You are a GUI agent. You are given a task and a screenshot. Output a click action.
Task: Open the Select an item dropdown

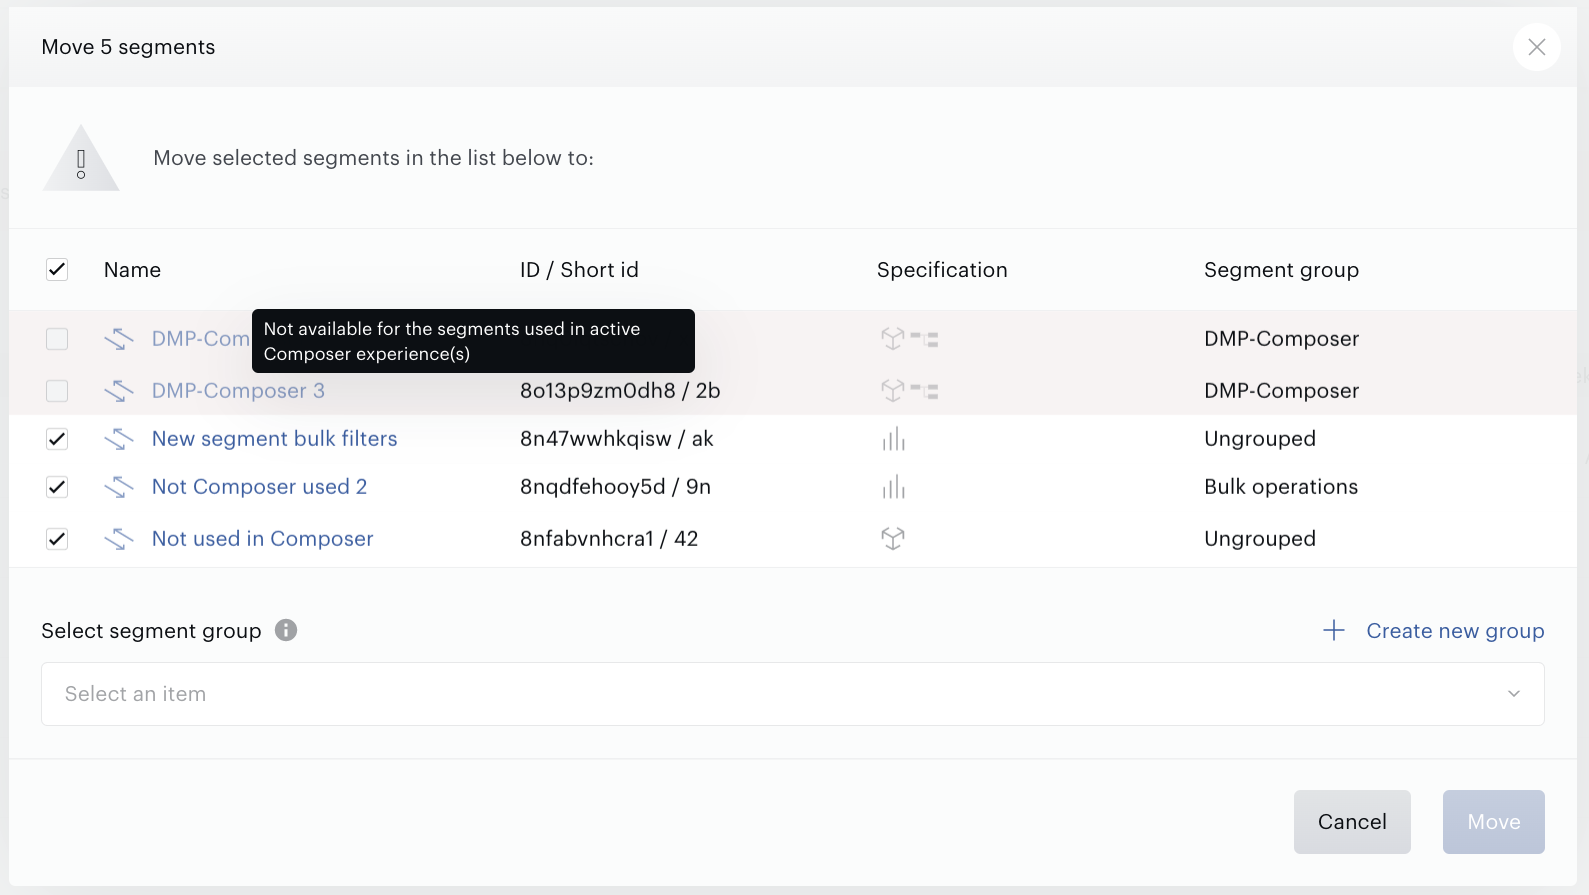[793, 694]
